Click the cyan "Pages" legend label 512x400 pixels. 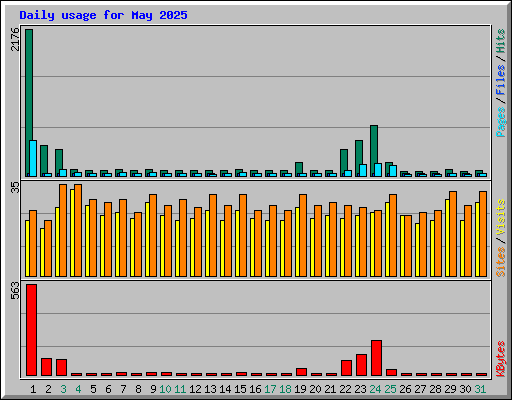500,122
